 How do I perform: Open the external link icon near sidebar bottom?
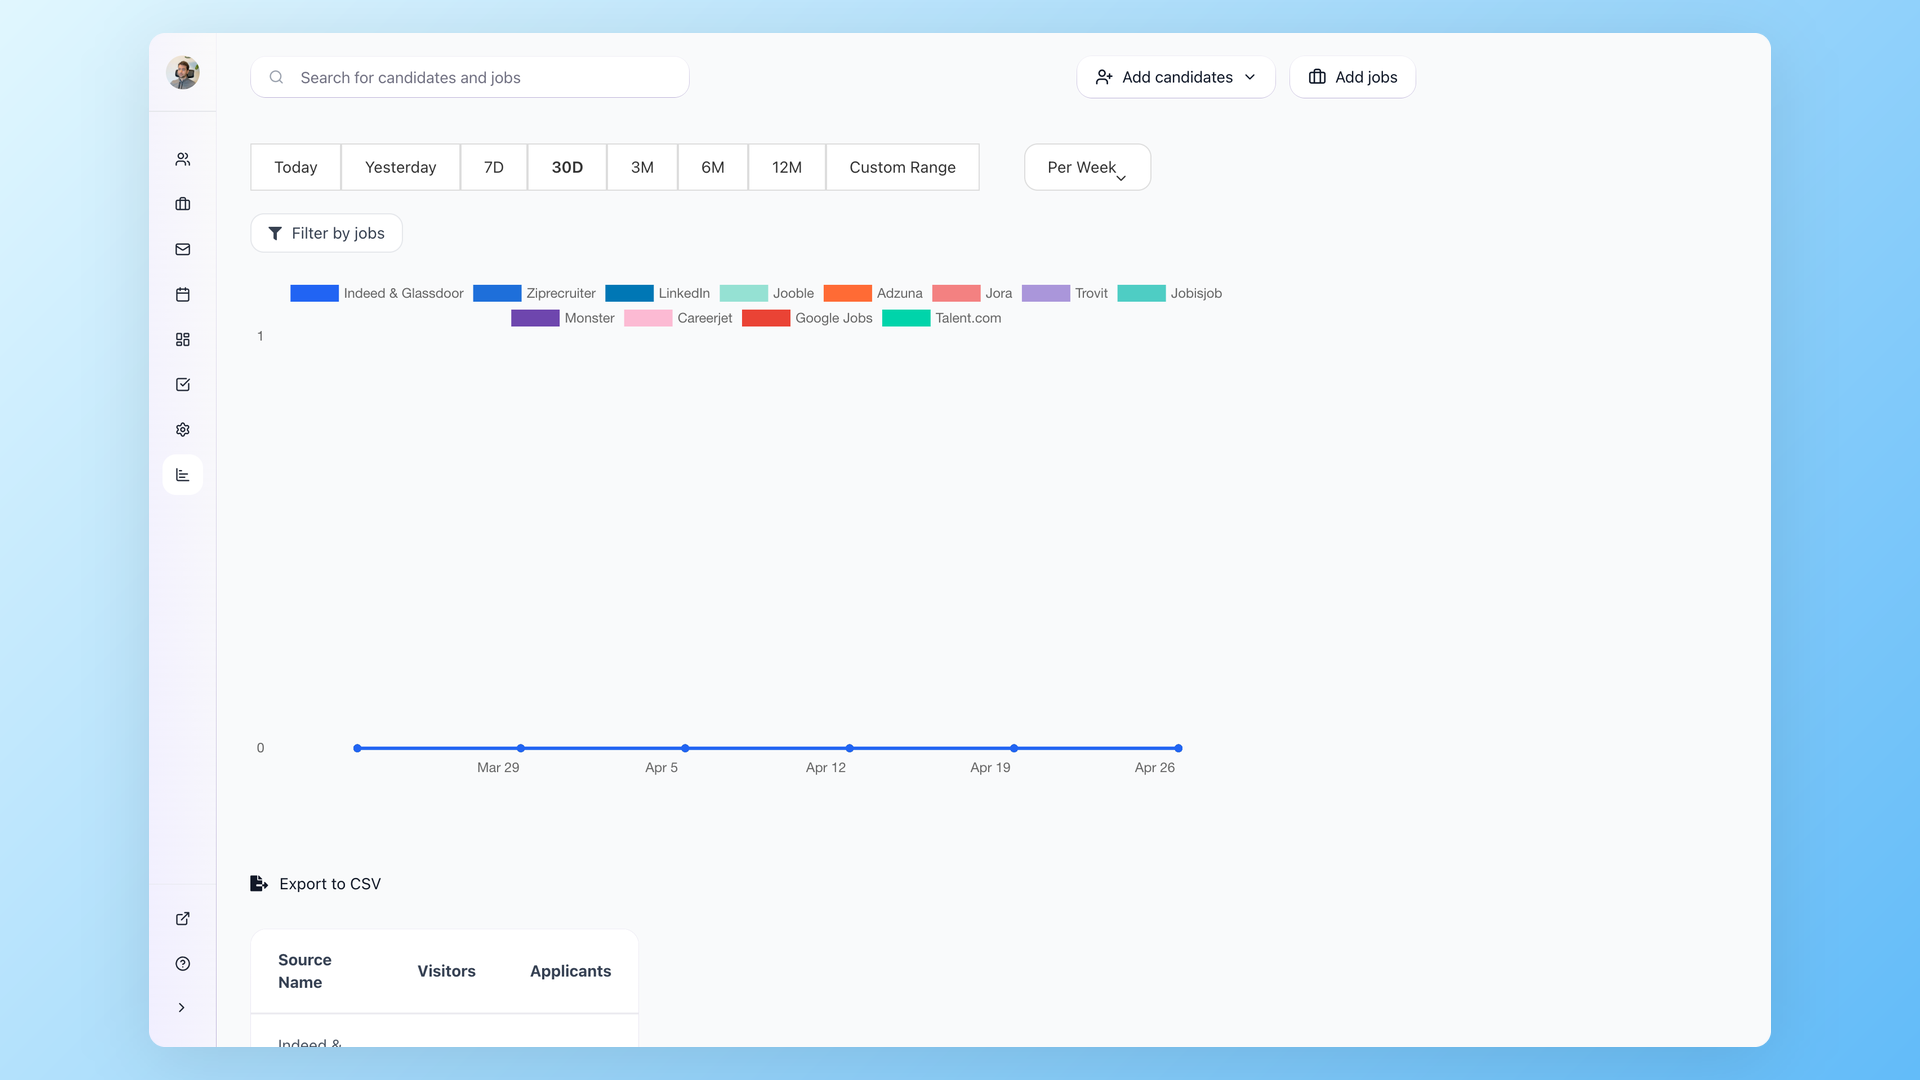(x=182, y=918)
